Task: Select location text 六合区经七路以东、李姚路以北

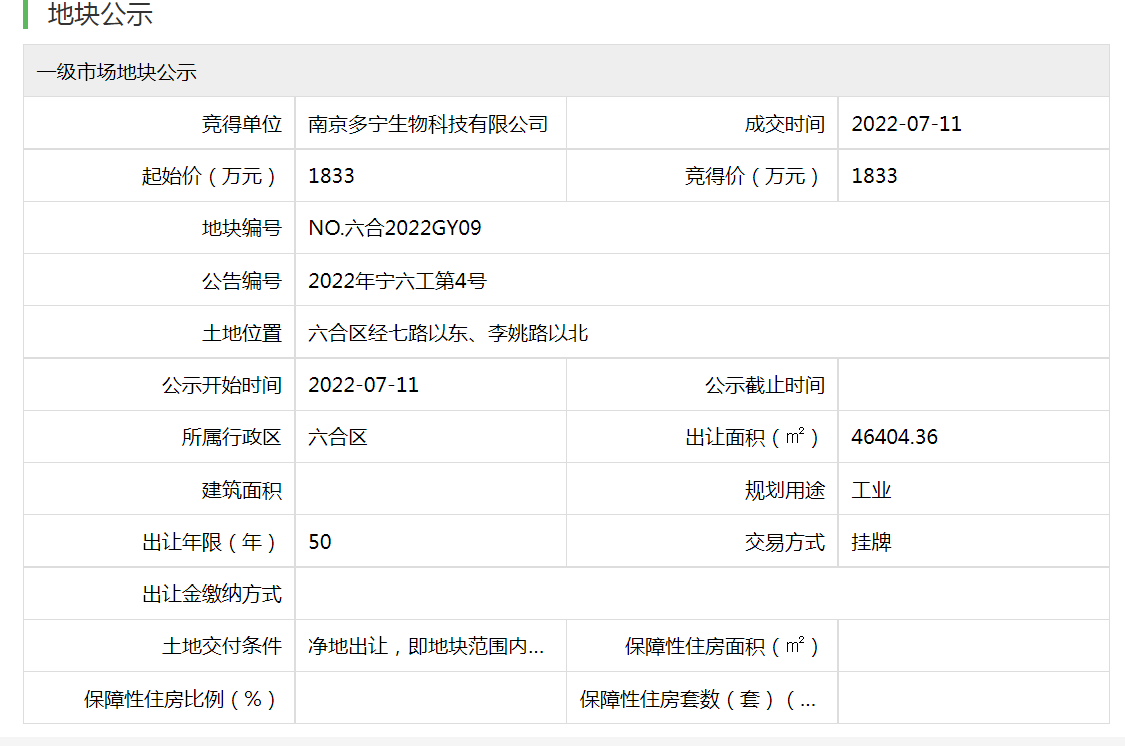Action: (448, 333)
